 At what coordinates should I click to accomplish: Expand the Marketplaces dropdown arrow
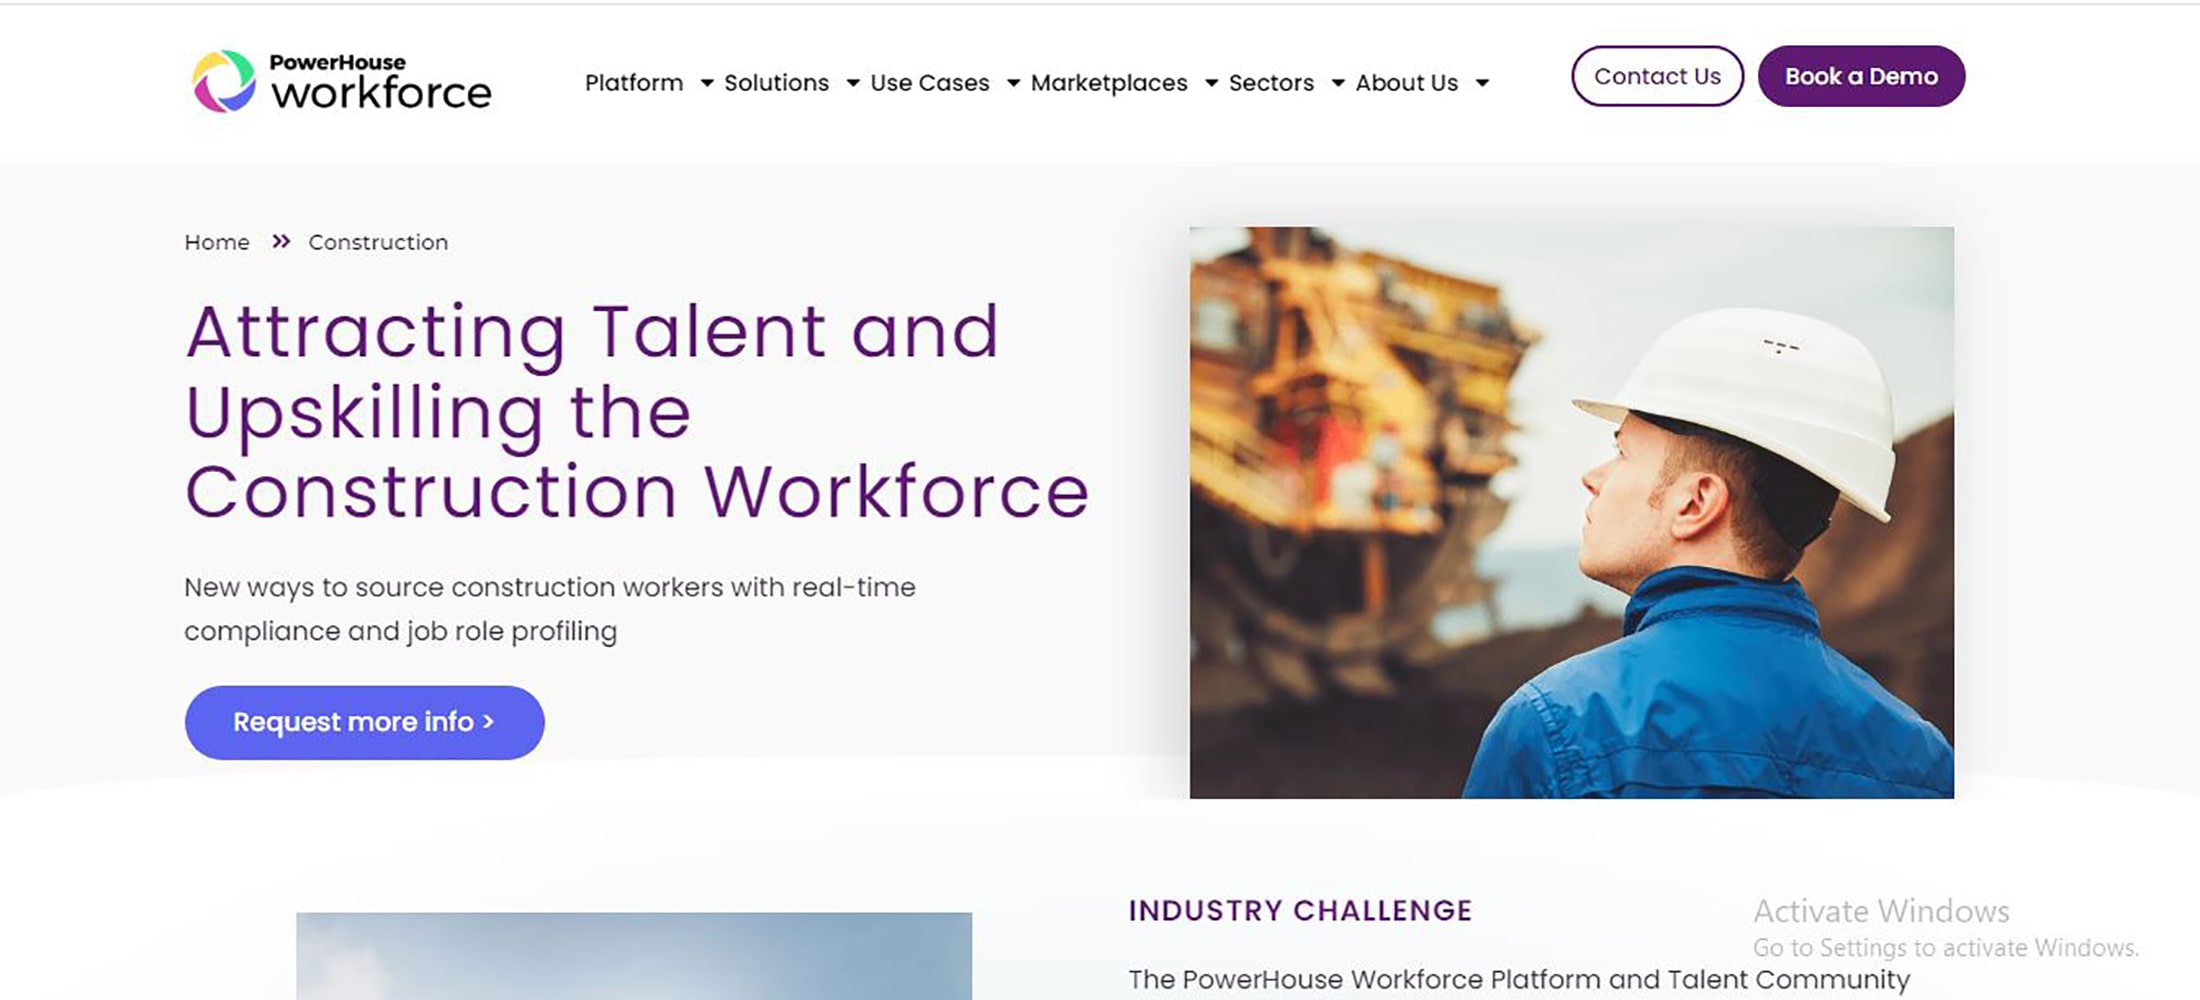tap(1211, 83)
